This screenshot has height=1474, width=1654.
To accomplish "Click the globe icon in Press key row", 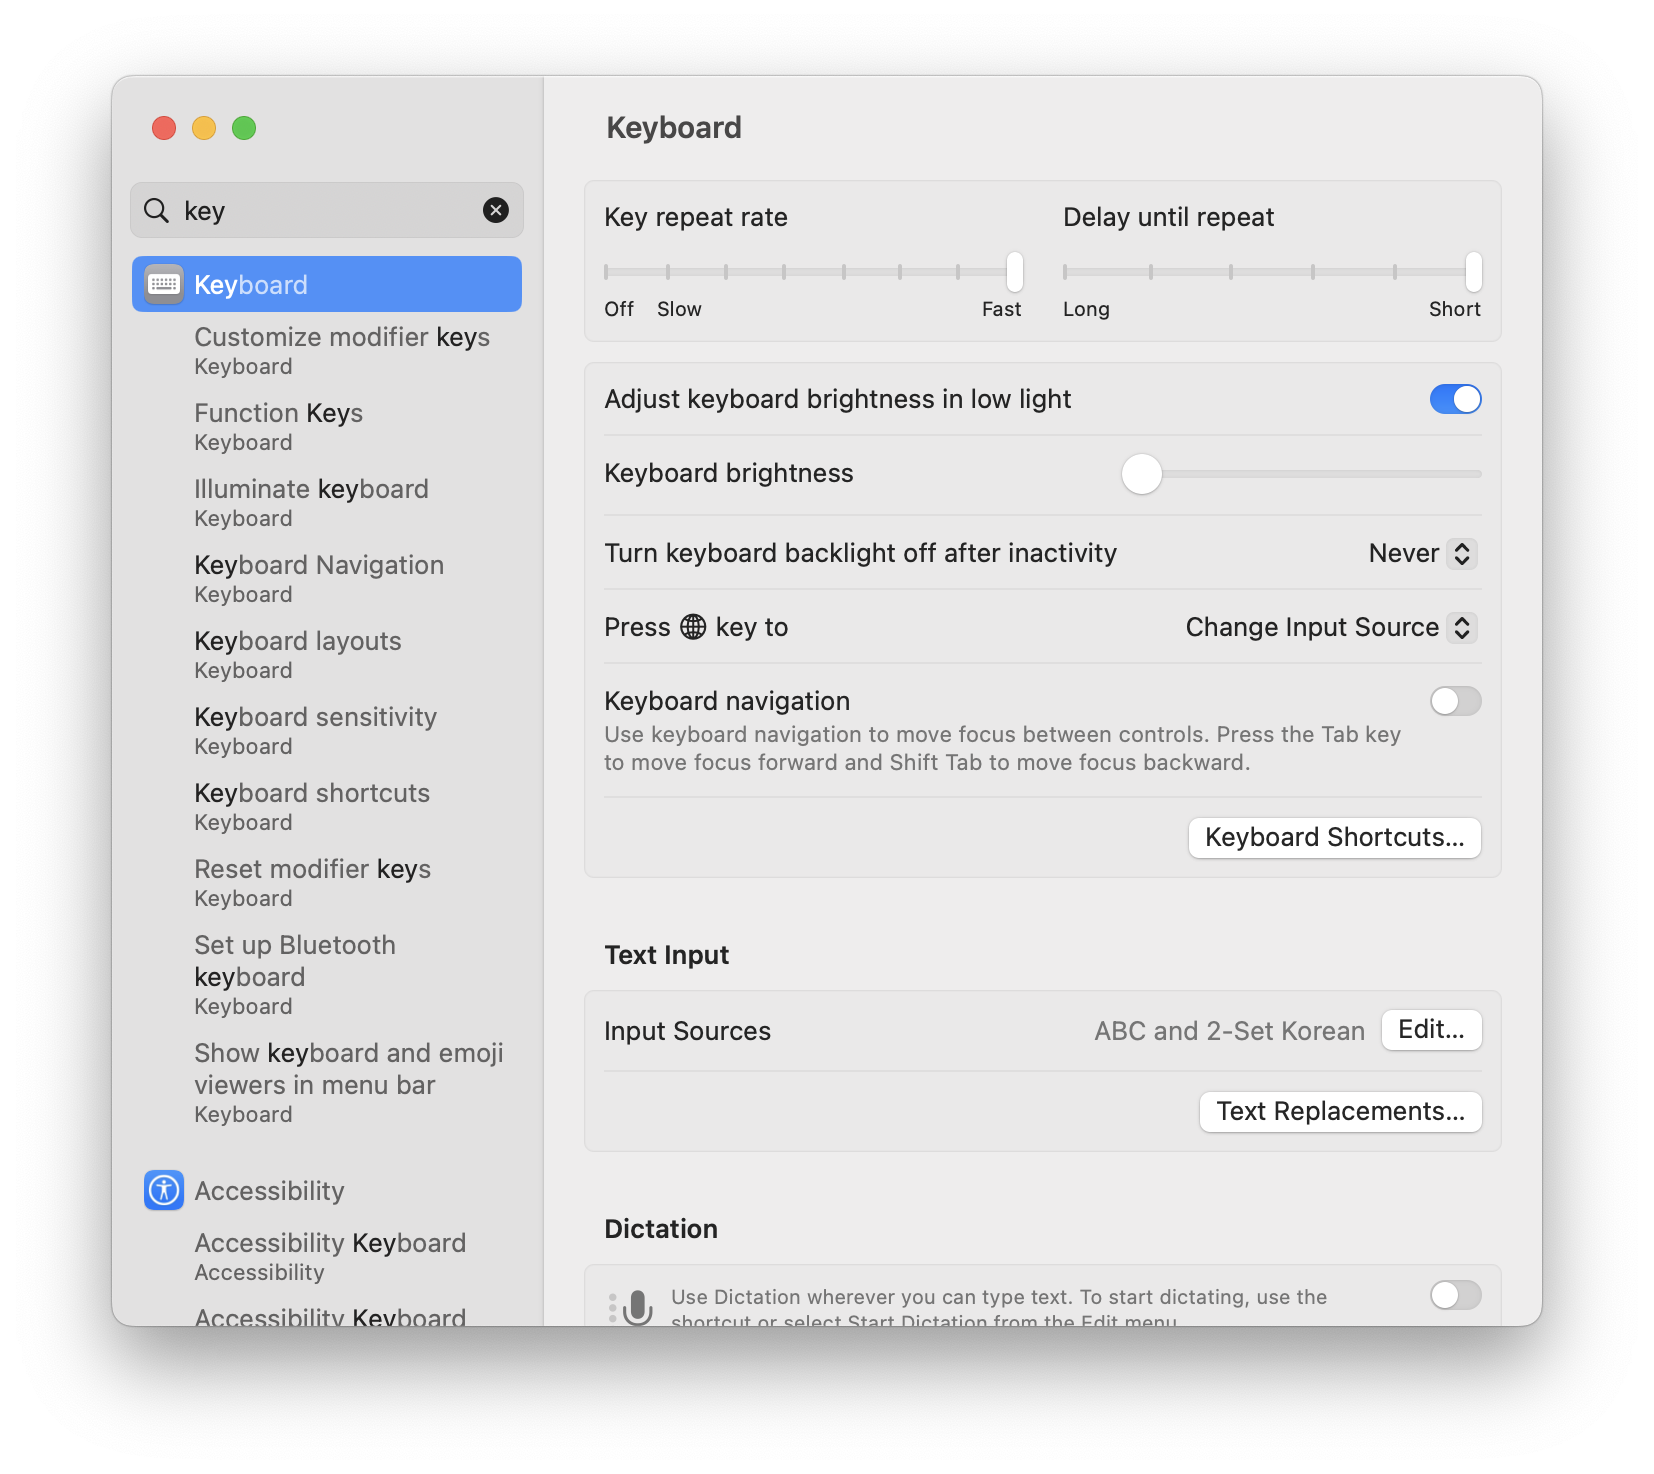I will point(693,627).
